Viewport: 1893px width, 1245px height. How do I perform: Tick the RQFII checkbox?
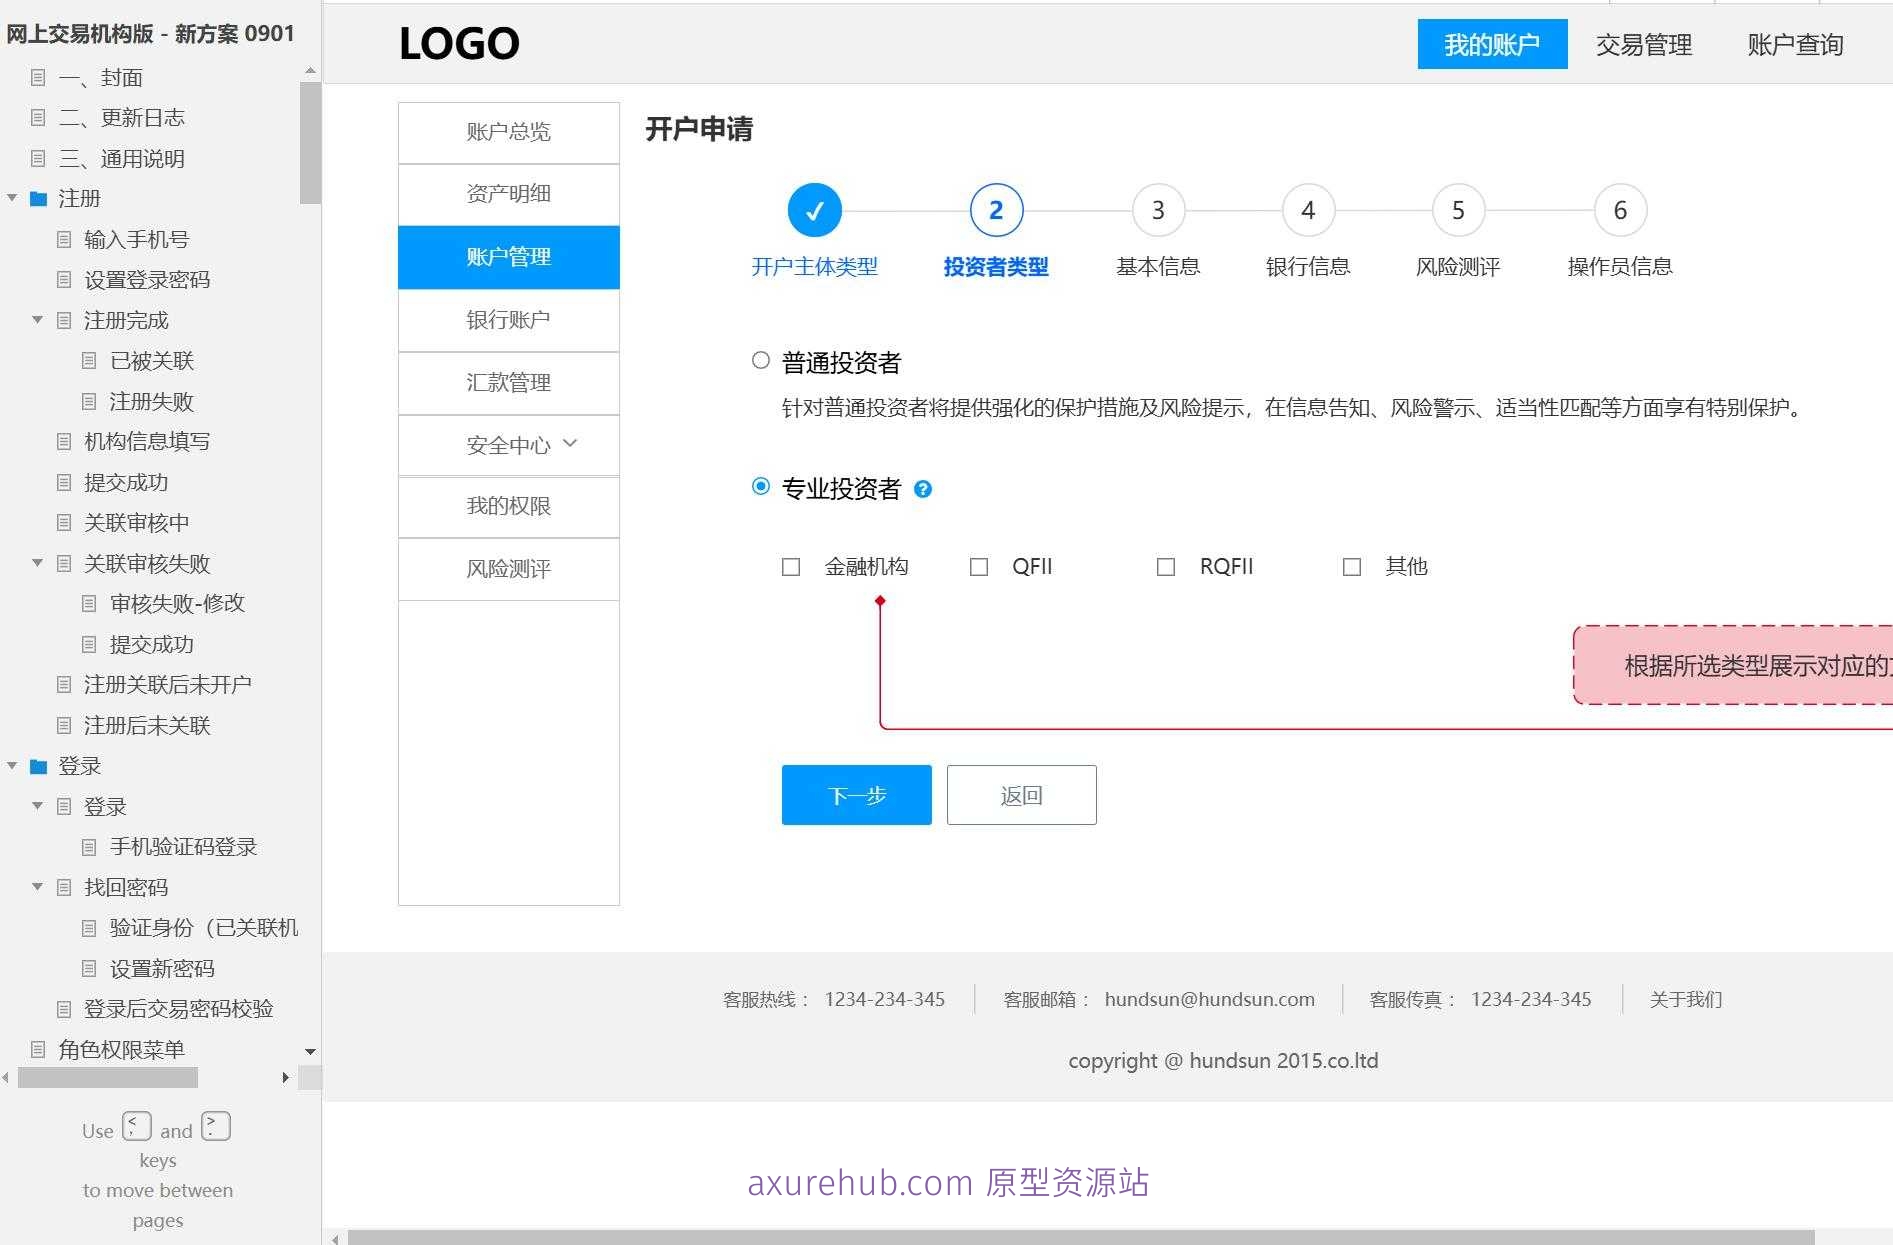click(1166, 567)
